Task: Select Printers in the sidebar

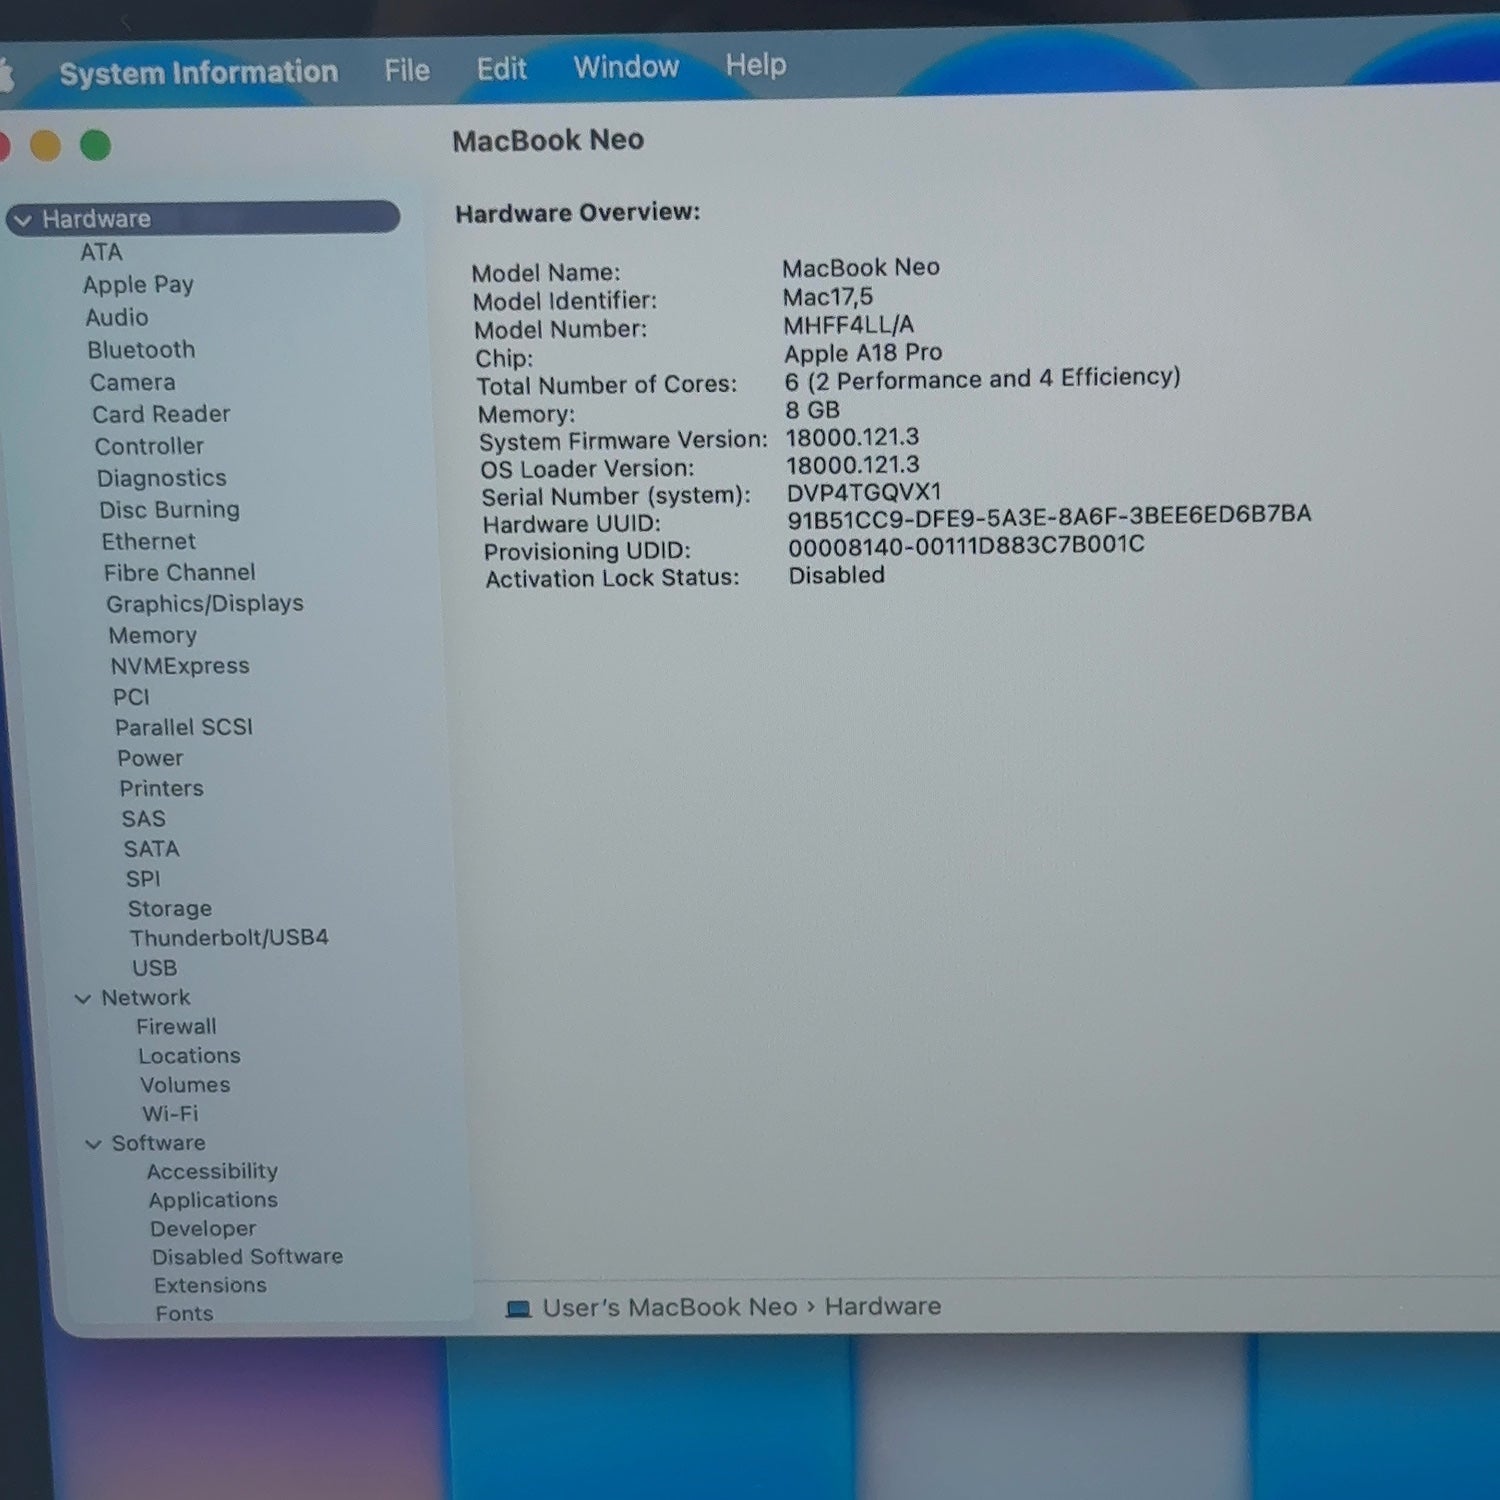Action: (161, 788)
